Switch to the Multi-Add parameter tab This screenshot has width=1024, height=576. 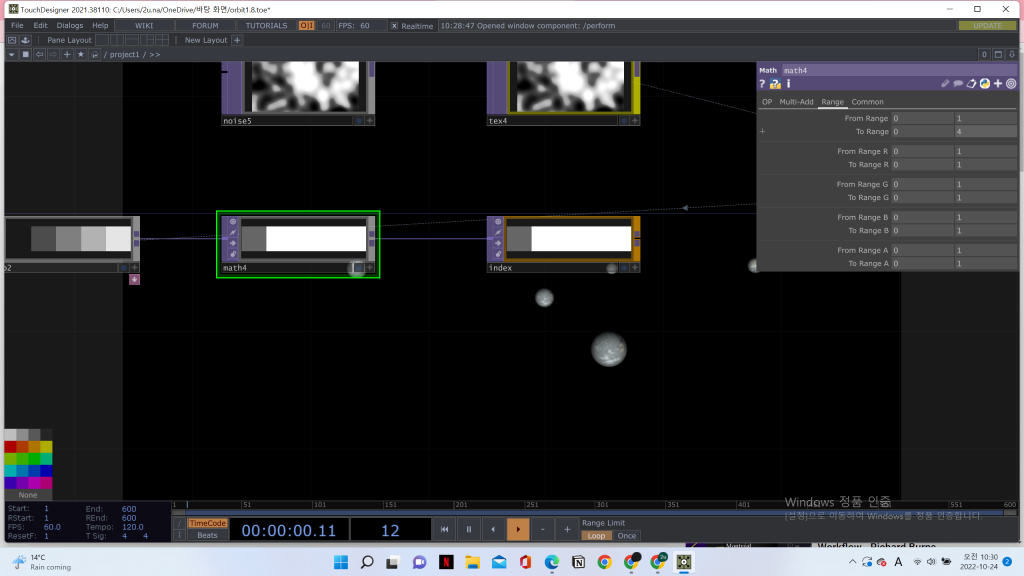point(796,102)
